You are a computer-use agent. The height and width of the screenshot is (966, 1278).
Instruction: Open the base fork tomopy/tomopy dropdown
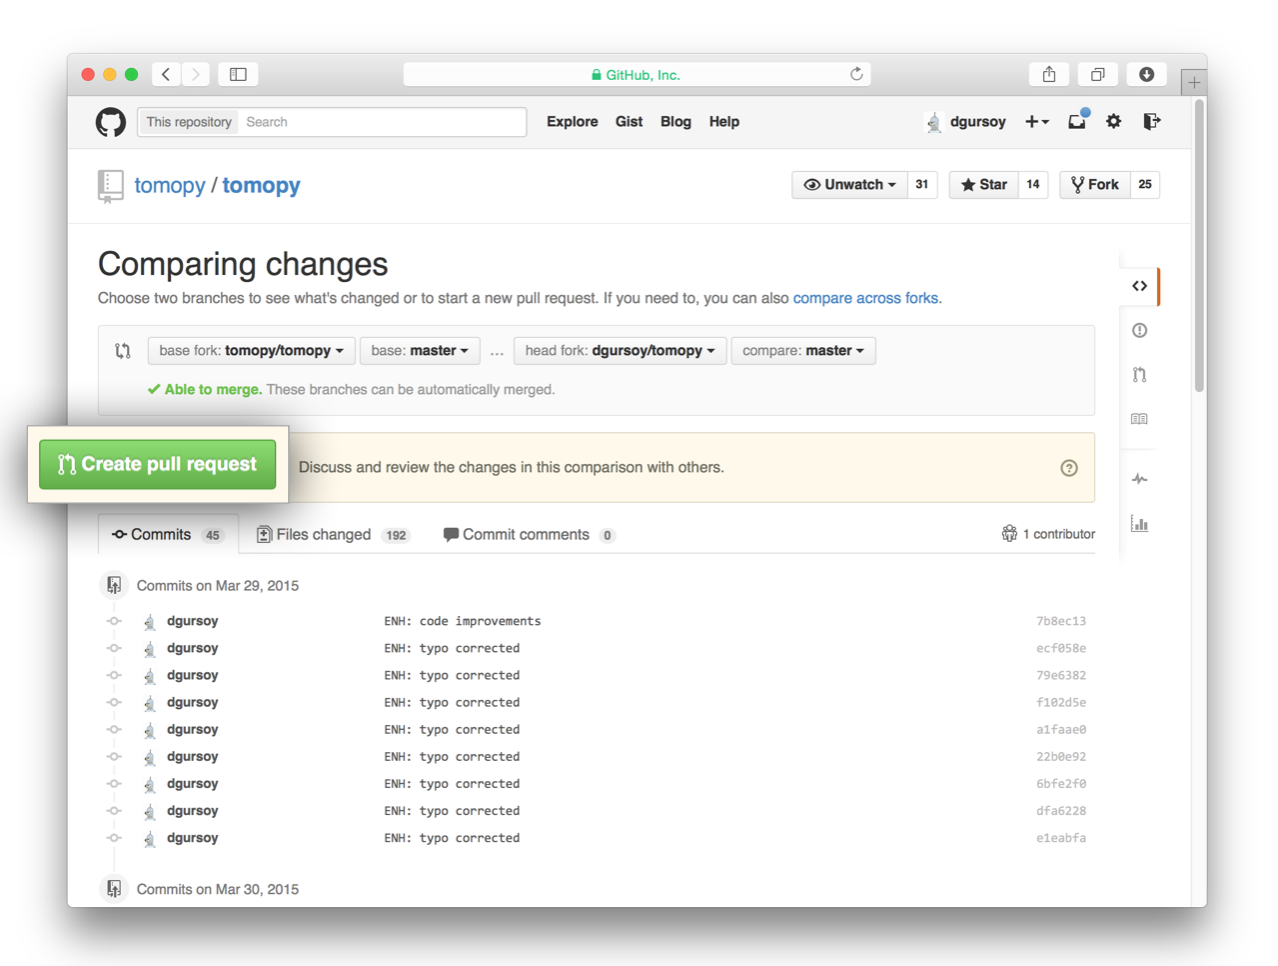251,351
